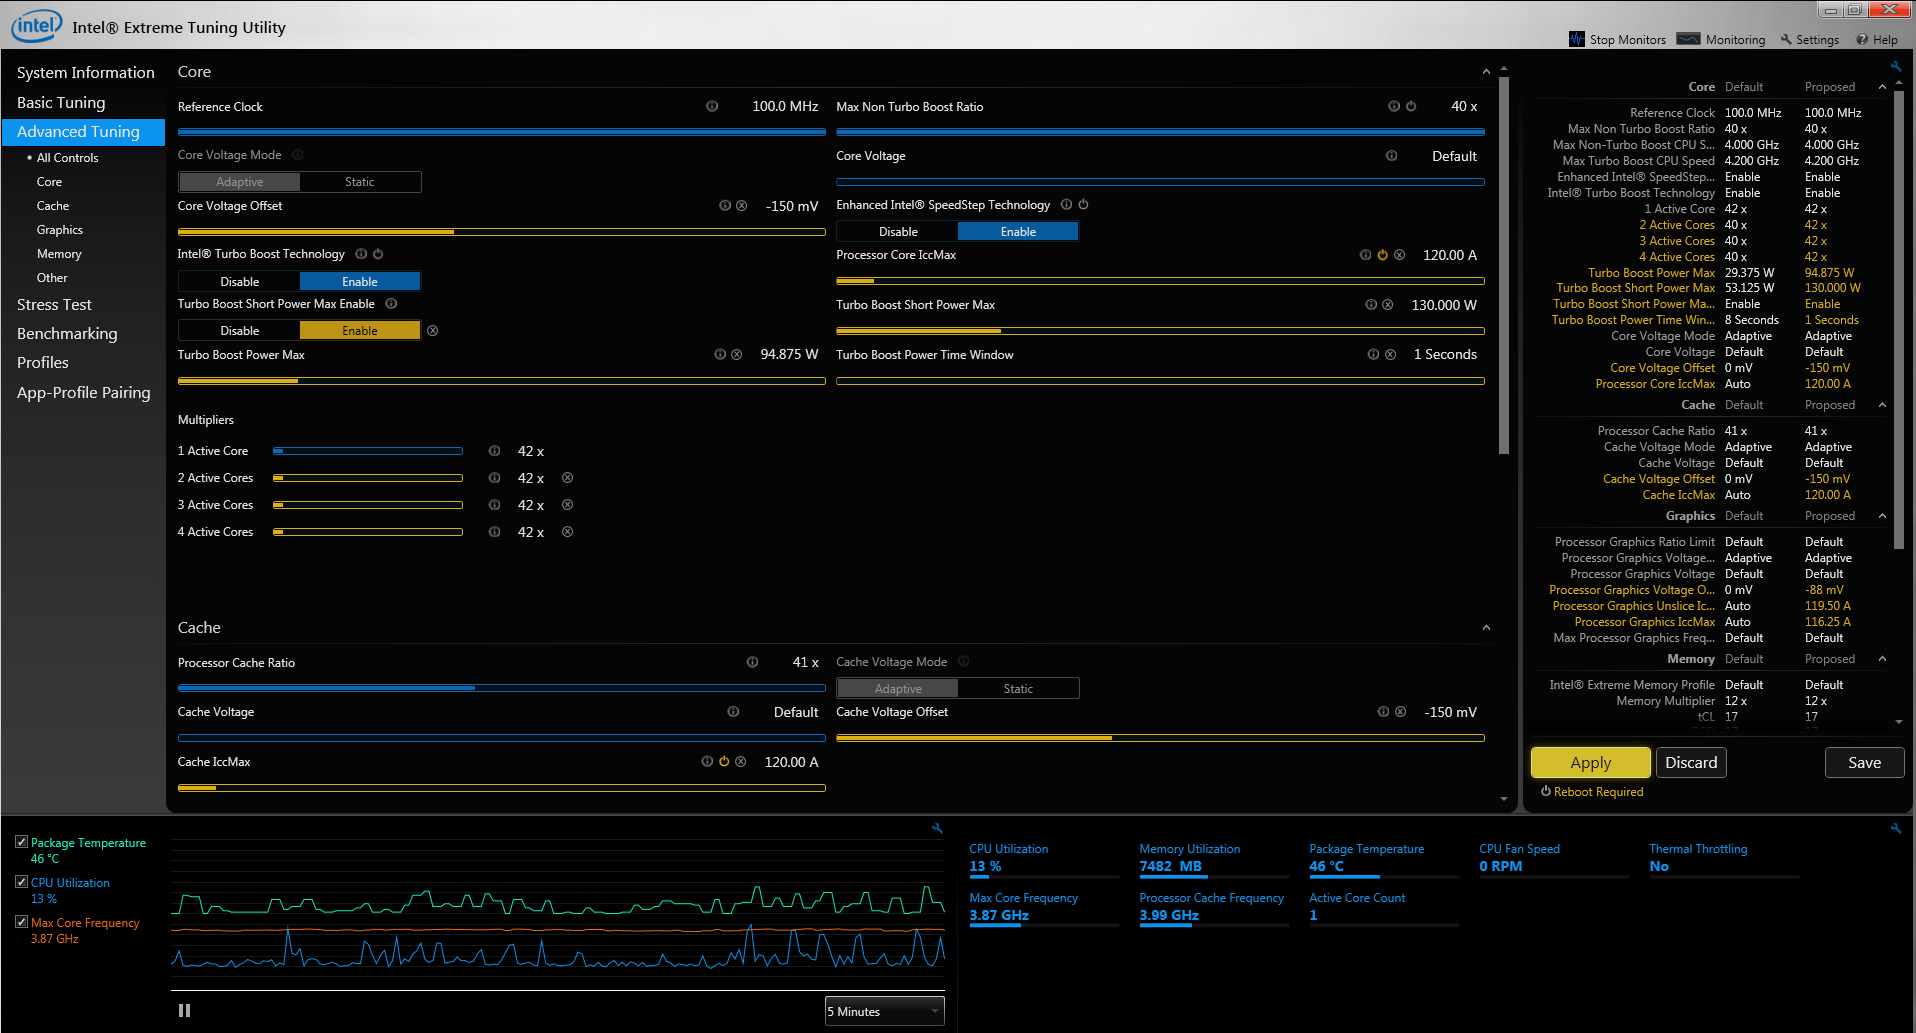Disable Intel Turbo Boost Technology
Image resolution: width=1916 pixels, height=1033 pixels.
tap(239, 282)
